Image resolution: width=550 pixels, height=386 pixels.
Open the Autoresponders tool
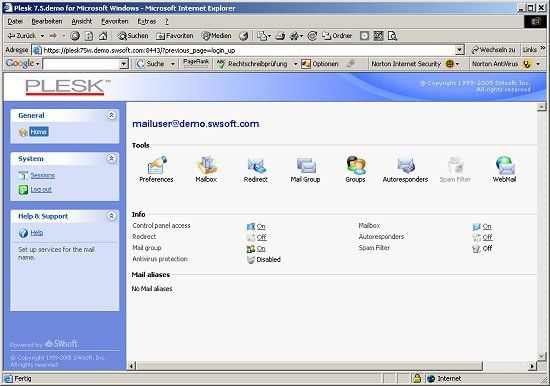click(x=405, y=169)
